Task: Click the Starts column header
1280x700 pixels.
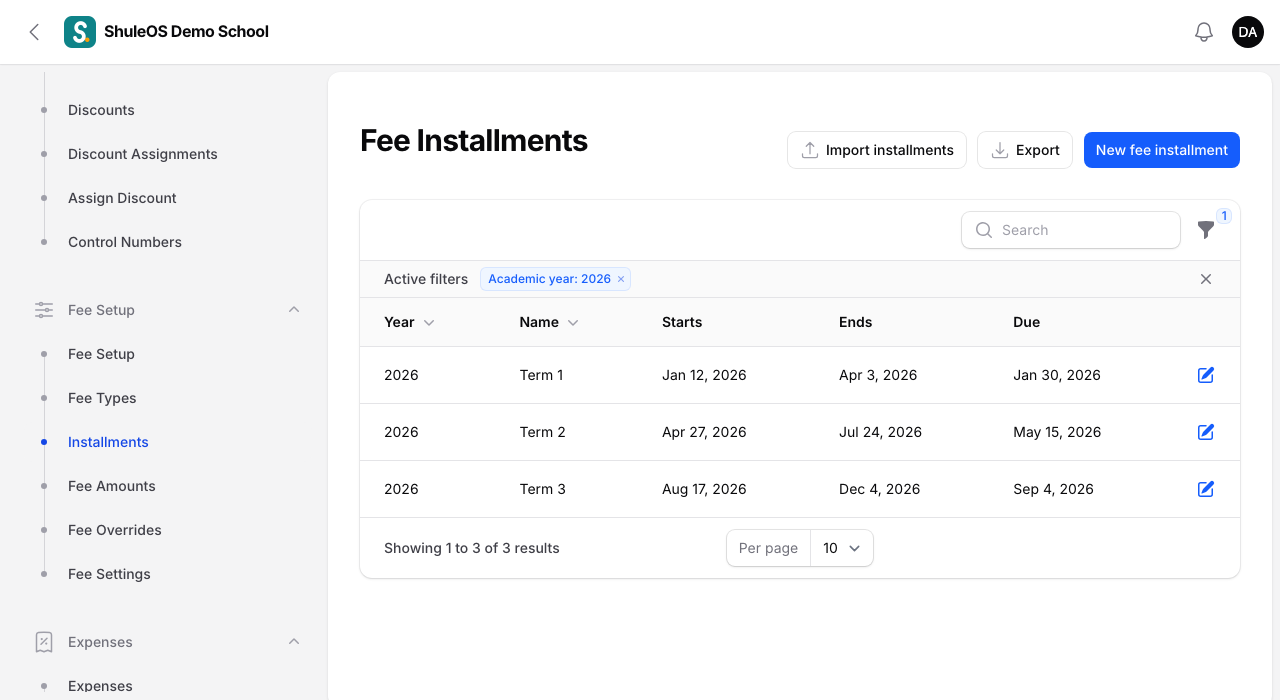Action: [x=682, y=322]
